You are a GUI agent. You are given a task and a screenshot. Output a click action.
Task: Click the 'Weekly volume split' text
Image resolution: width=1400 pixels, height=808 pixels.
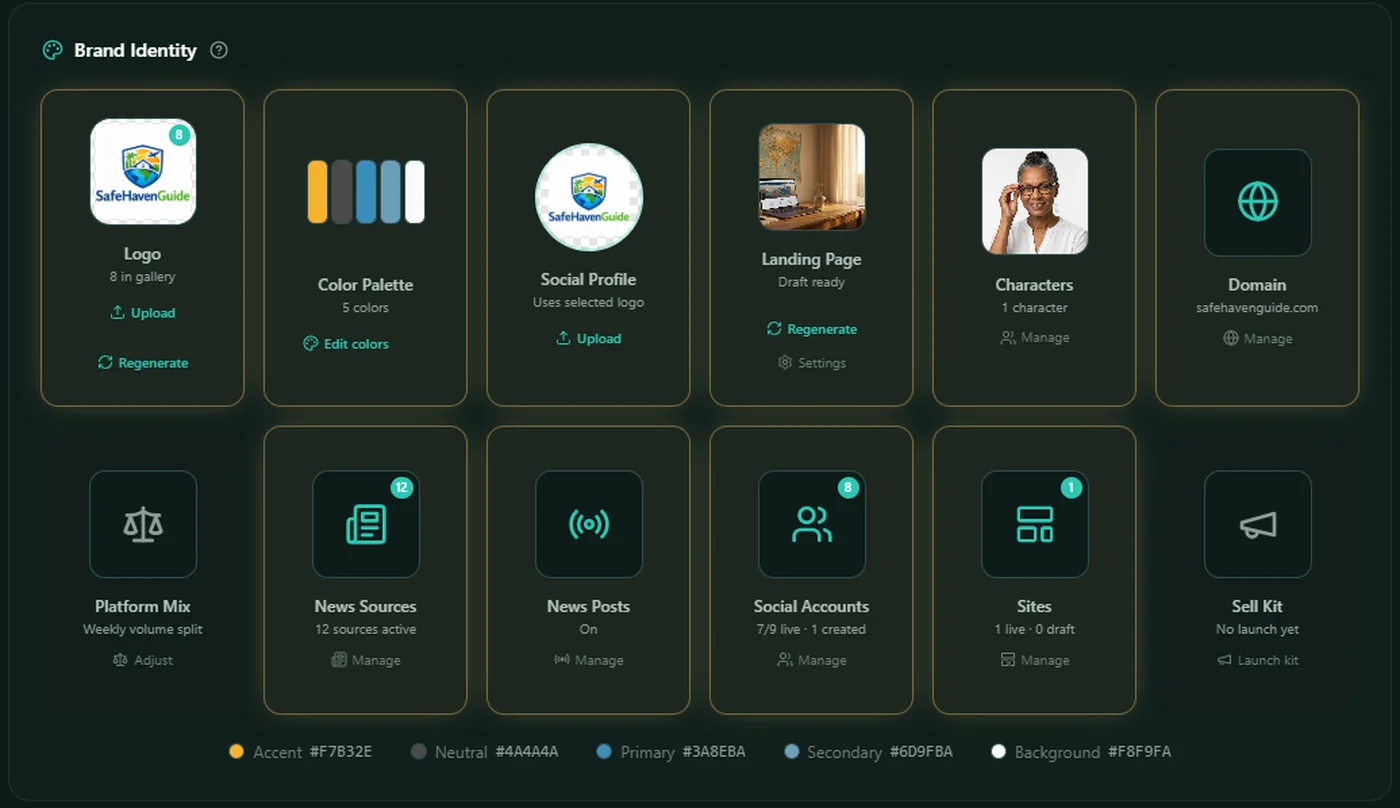point(143,629)
